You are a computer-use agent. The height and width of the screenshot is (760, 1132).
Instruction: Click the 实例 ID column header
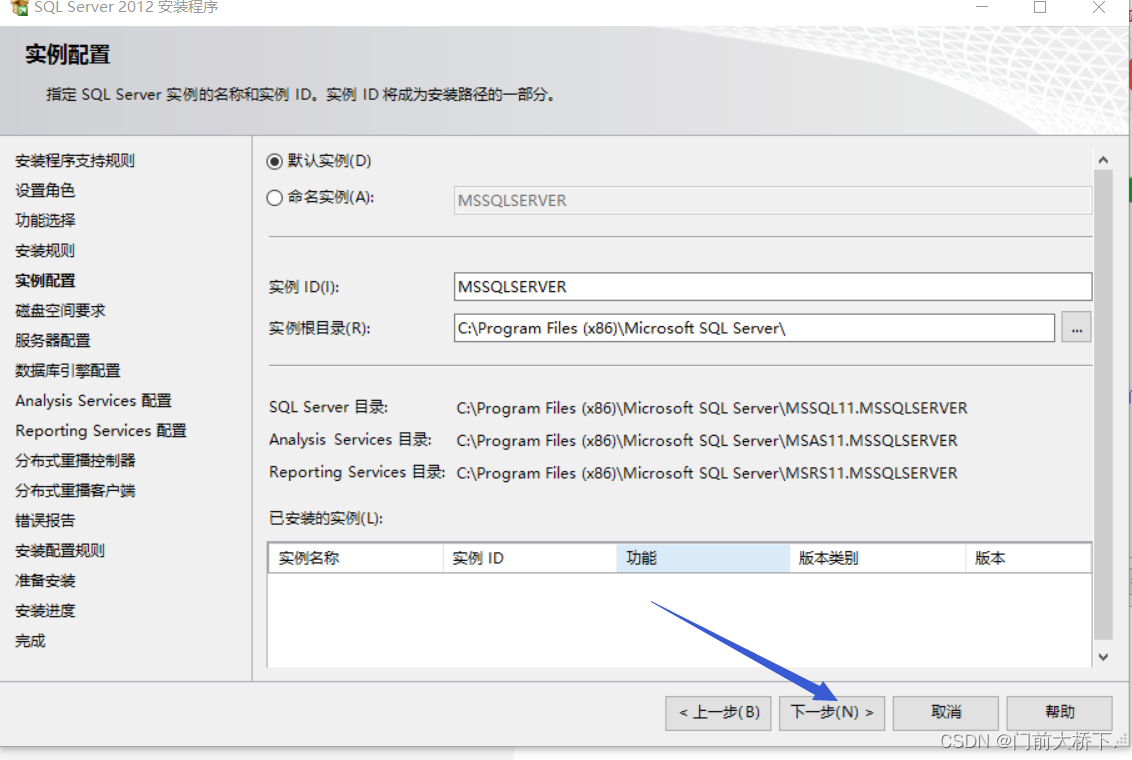pyautogui.click(x=530, y=558)
